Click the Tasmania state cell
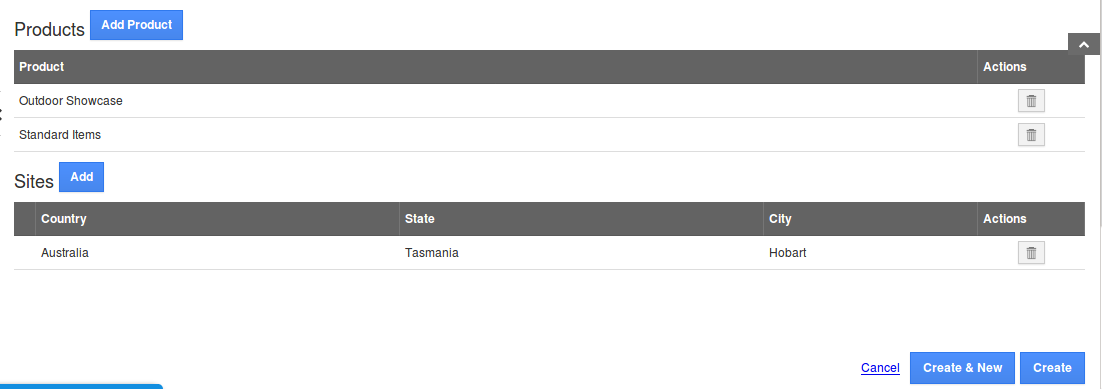Image resolution: width=1102 pixels, height=389 pixels. 432,253
